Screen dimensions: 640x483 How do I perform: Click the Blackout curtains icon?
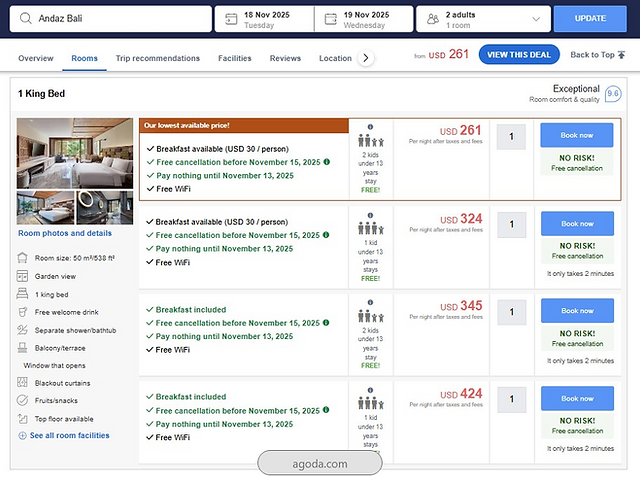pyautogui.click(x=22, y=383)
